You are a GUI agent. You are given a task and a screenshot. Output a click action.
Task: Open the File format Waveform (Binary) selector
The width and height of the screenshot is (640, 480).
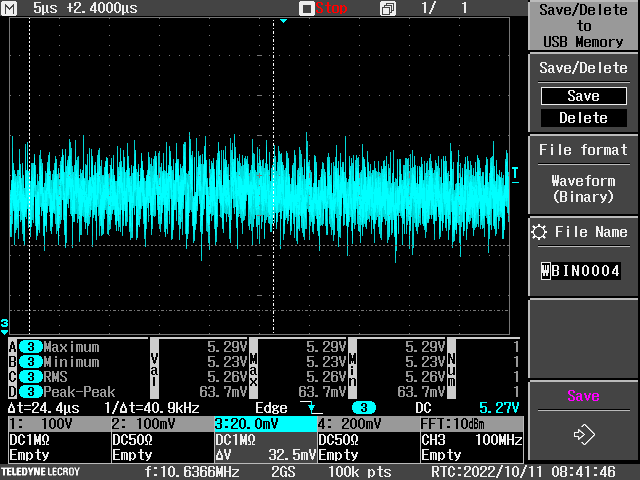pyautogui.click(x=583, y=188)
